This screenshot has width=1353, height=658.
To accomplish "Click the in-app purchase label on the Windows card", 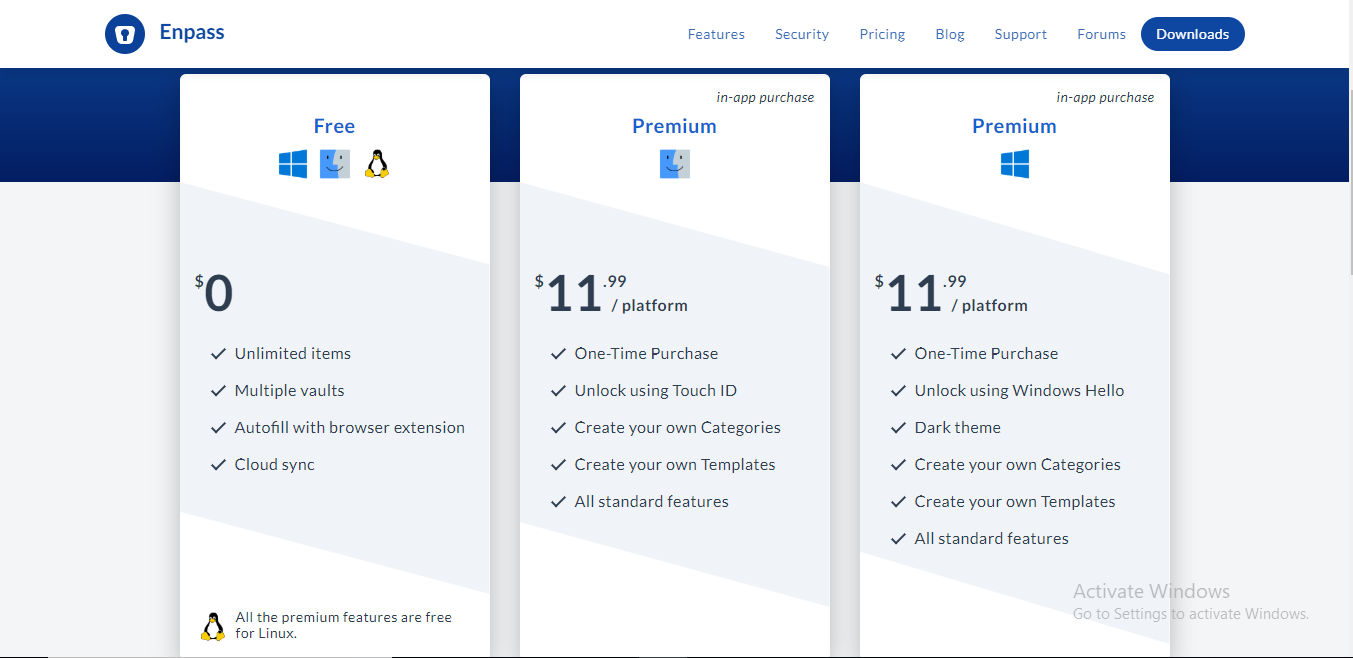I will [1105, 98].
